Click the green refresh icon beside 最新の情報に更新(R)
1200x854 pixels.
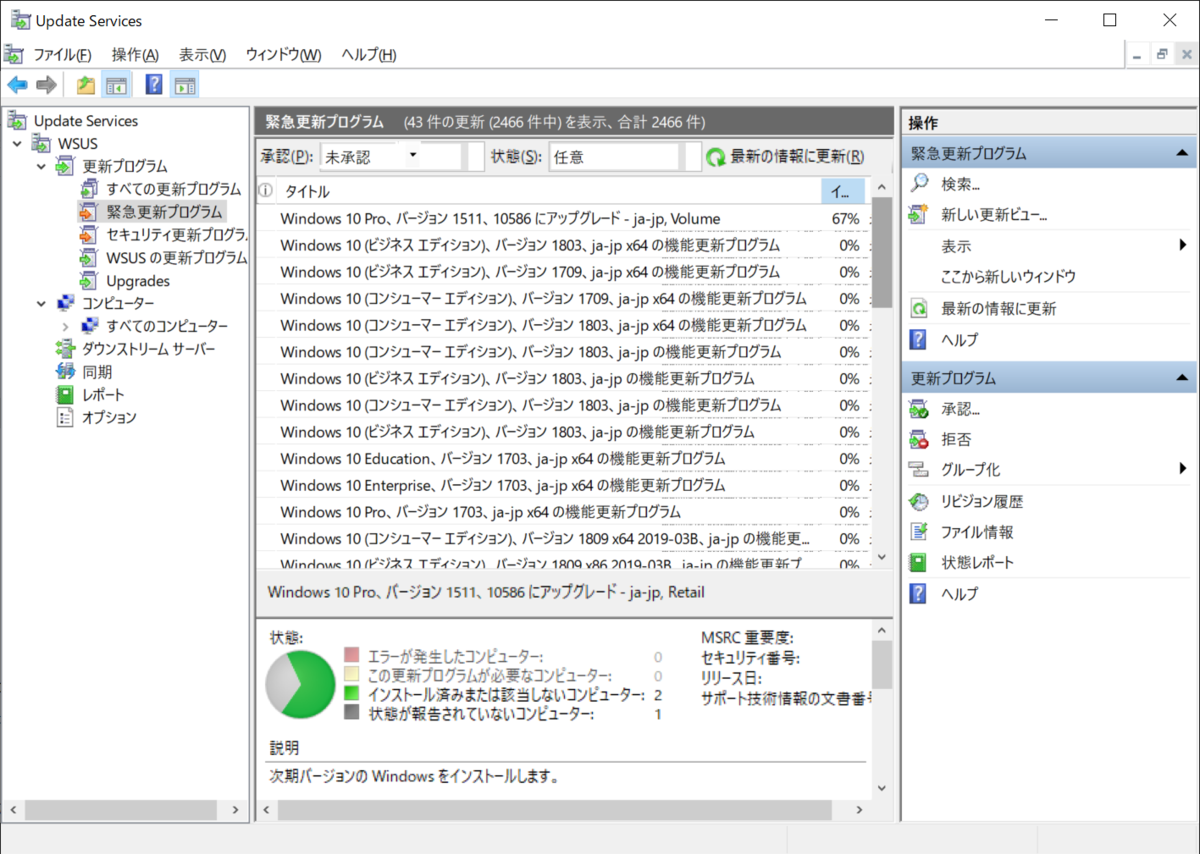pyautogui.click(x=716, y=157)
